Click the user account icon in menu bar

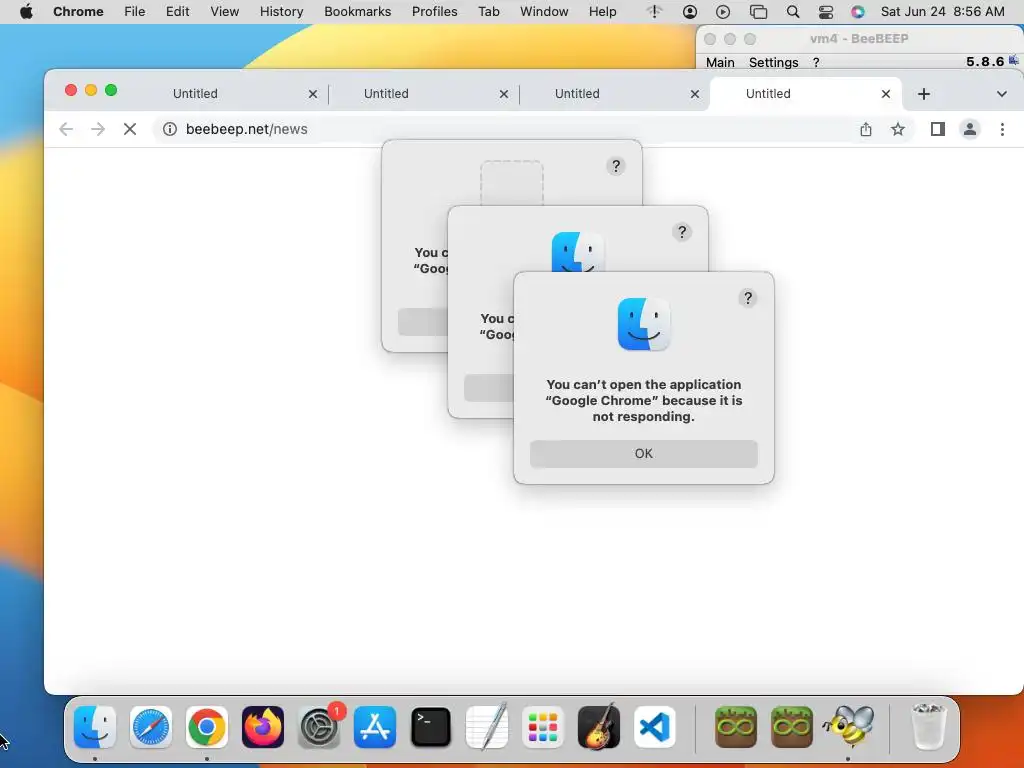pyautogui.click(x=690, y=12)
